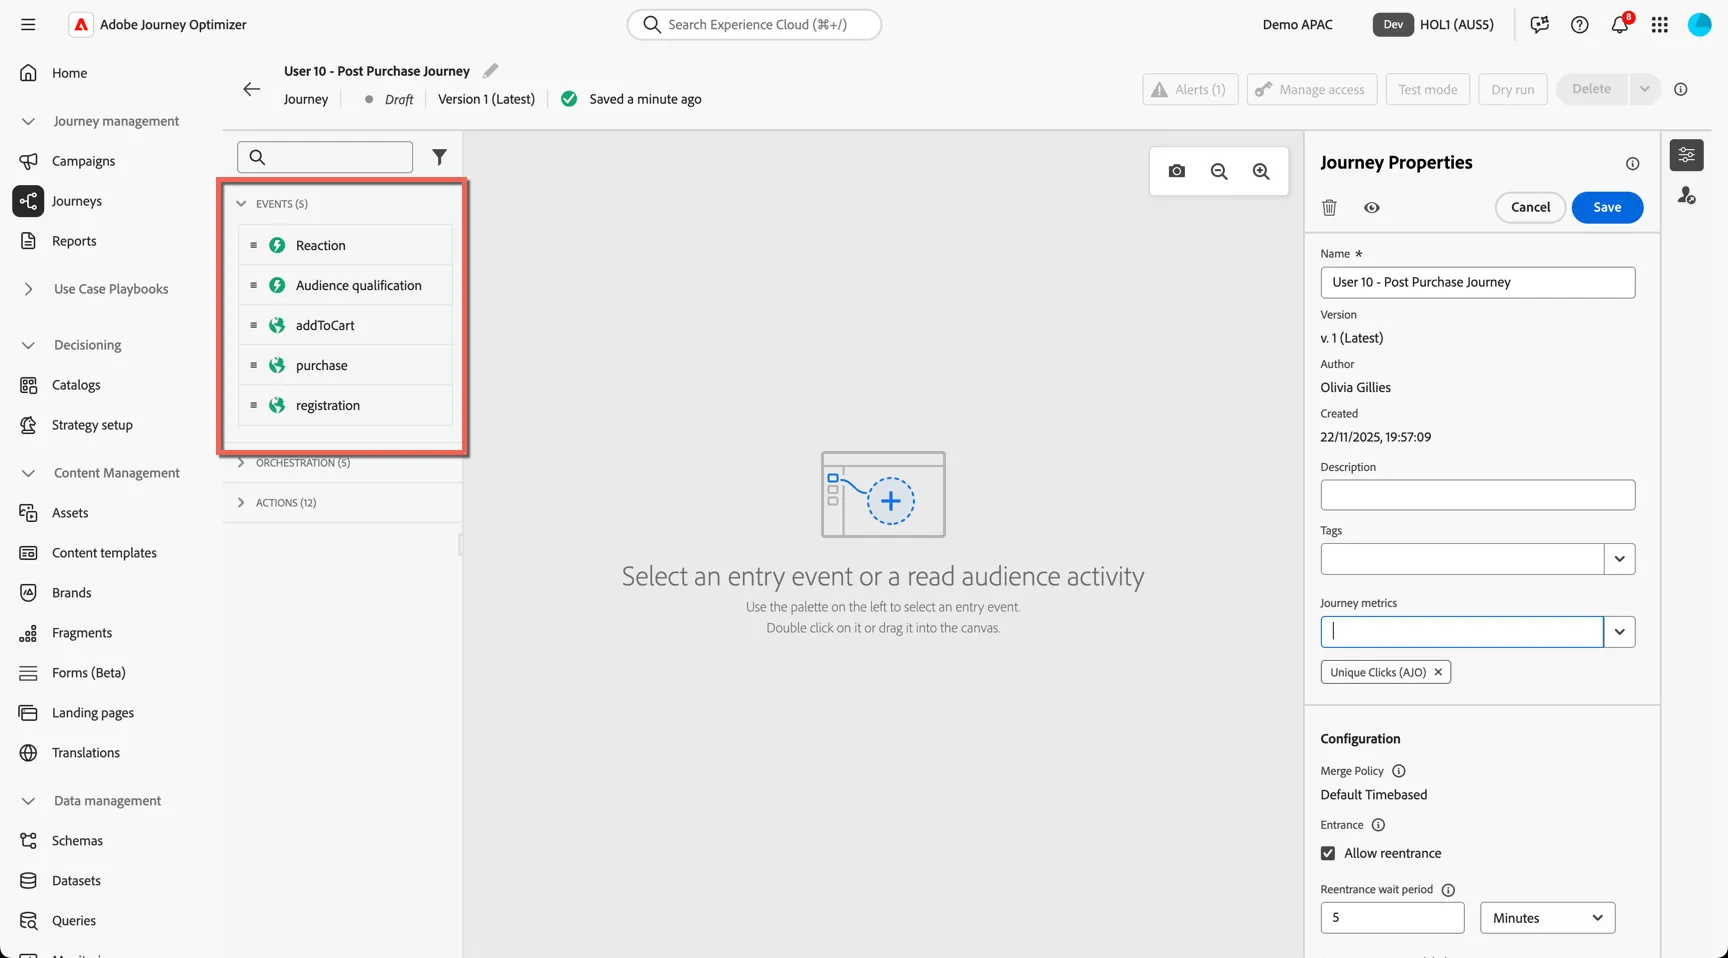Delete journey using trash icon in properties
The image size is (1728, 958).
point(1329,207)
